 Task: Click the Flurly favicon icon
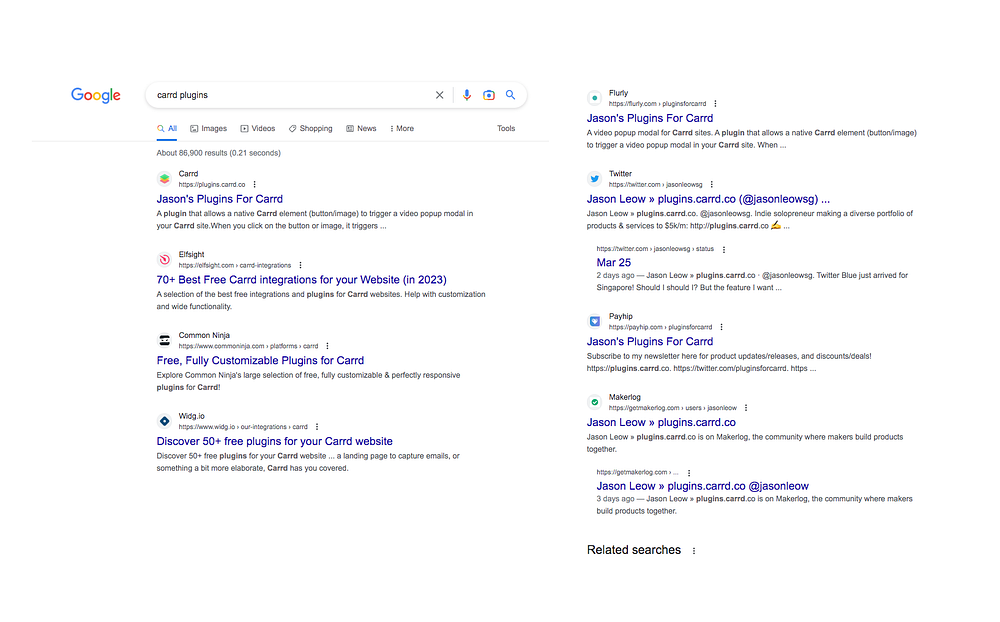[x=594, y=98]
